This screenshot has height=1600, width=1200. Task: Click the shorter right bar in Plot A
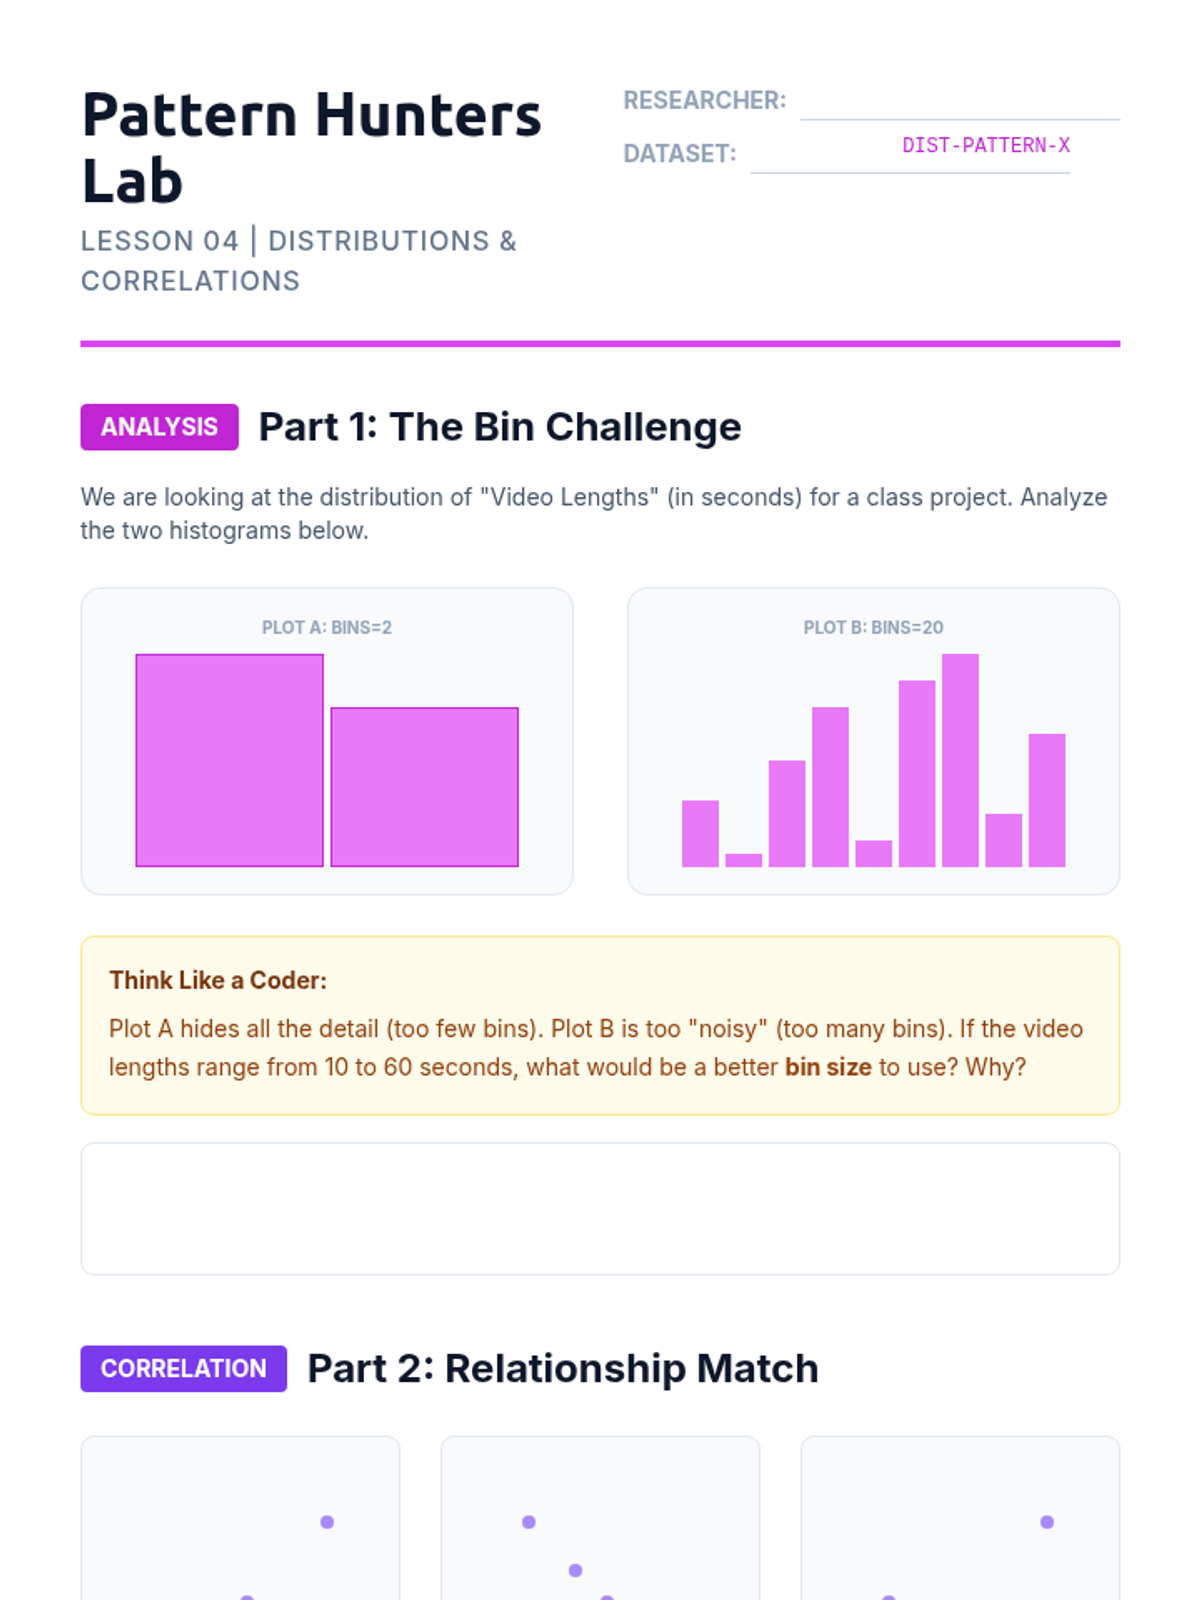click(424, 787)
